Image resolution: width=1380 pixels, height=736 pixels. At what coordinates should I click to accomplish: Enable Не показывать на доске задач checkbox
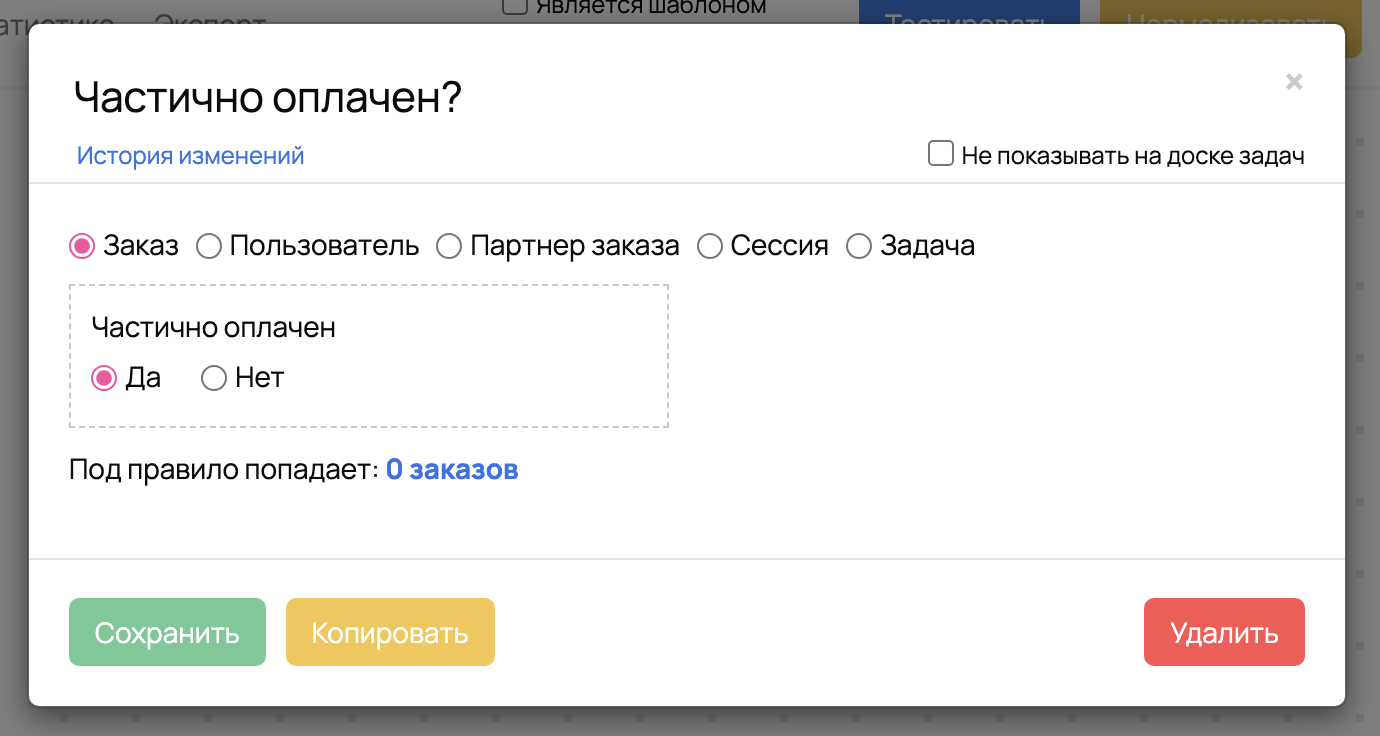(x=941, y=154)
